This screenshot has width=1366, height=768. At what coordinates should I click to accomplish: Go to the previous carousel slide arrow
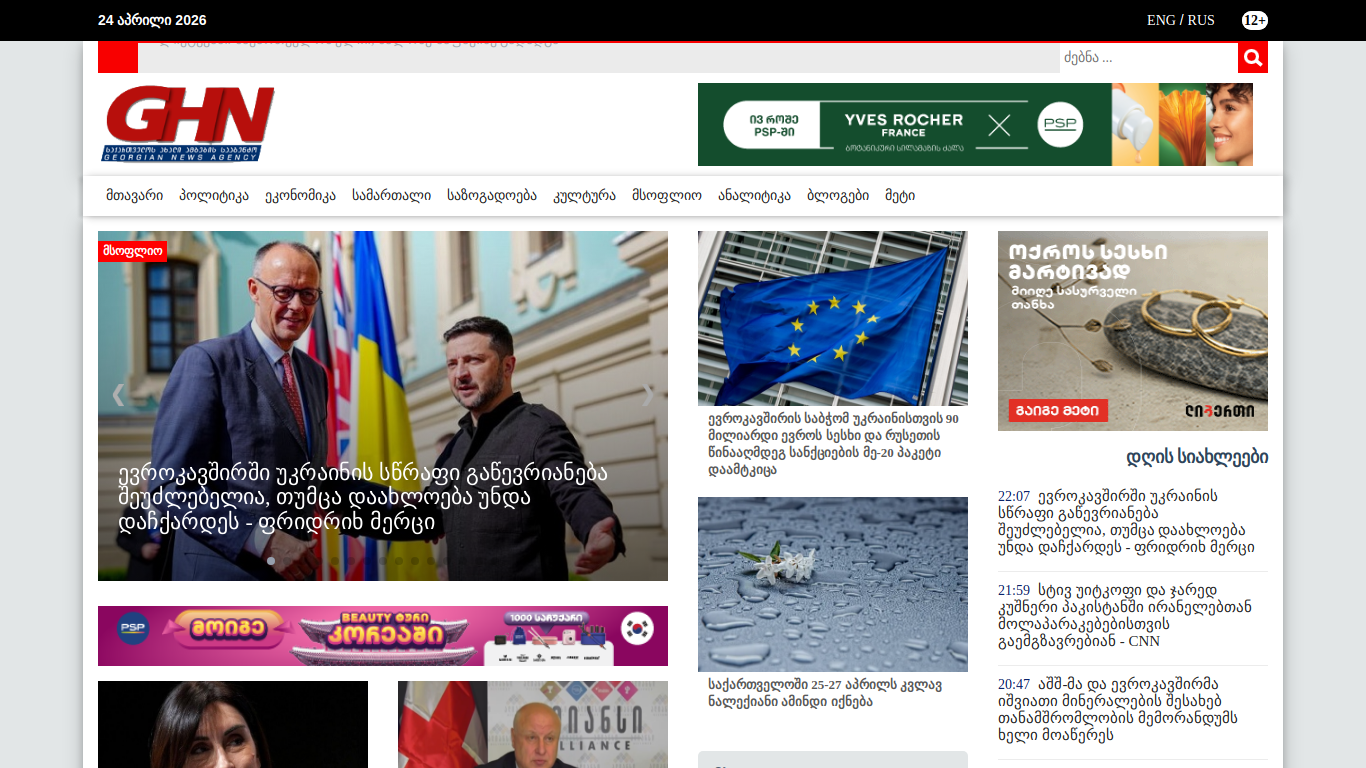click(118, 395)
